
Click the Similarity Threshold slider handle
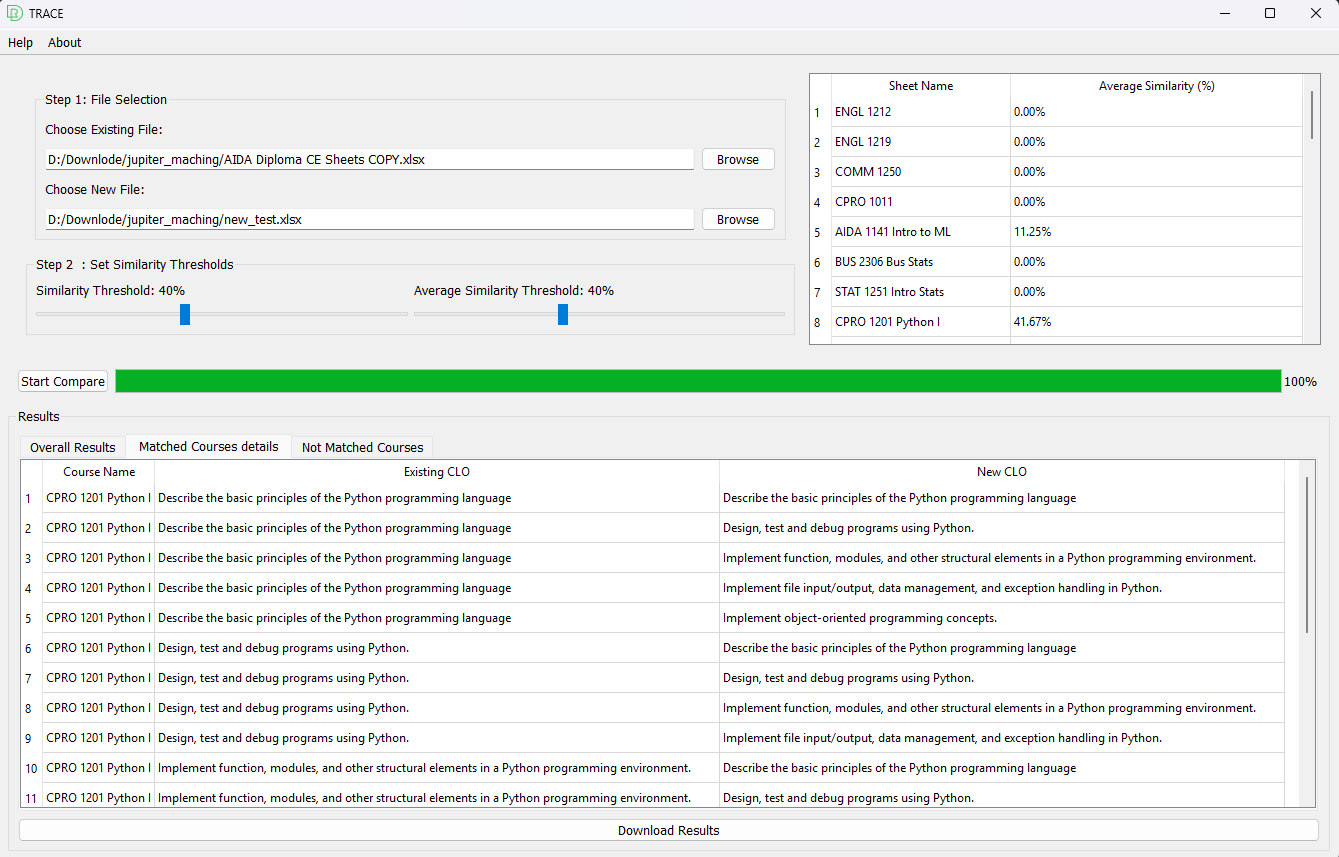(x=185, y=314)
